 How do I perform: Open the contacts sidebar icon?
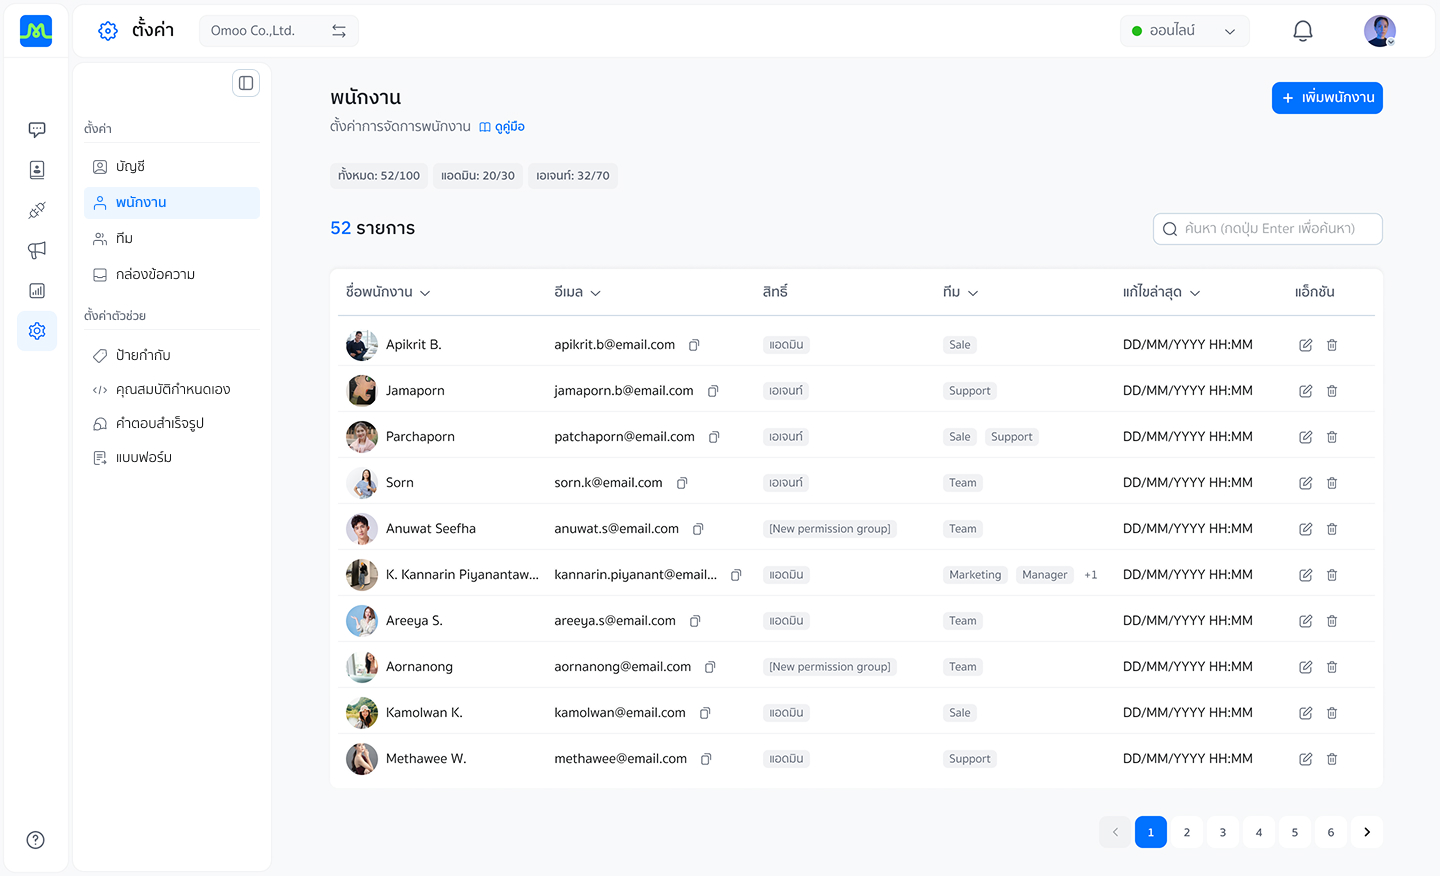point(37,170)
